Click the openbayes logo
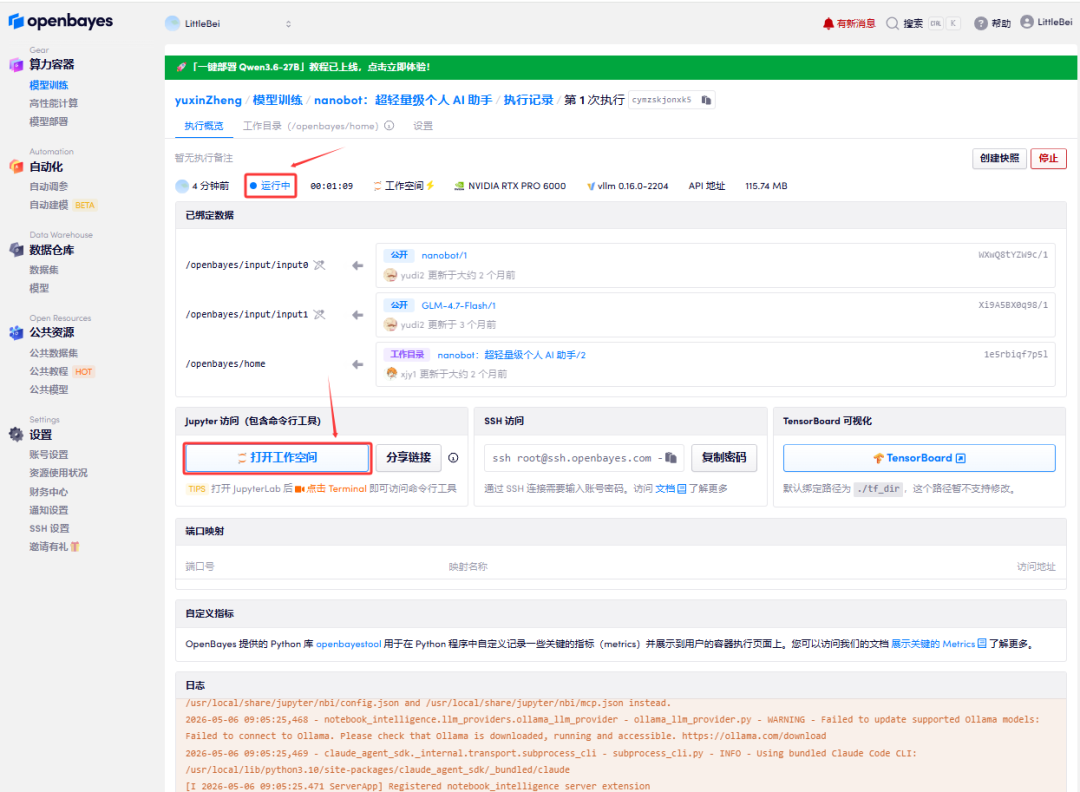Viewport: 1080px width, 792px height. click(61, 21)
